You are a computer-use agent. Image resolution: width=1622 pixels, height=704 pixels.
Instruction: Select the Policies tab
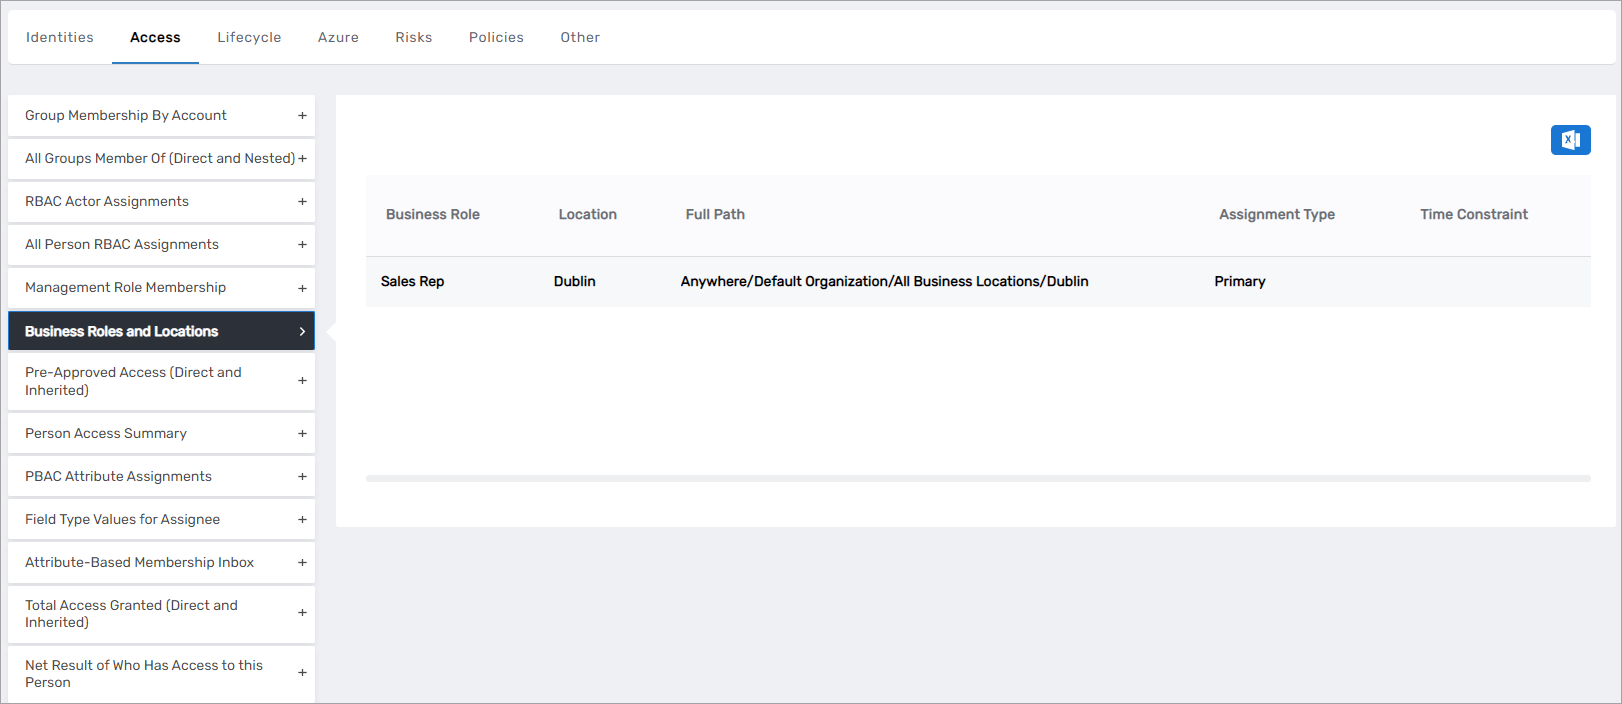click(x=496, y=38)
